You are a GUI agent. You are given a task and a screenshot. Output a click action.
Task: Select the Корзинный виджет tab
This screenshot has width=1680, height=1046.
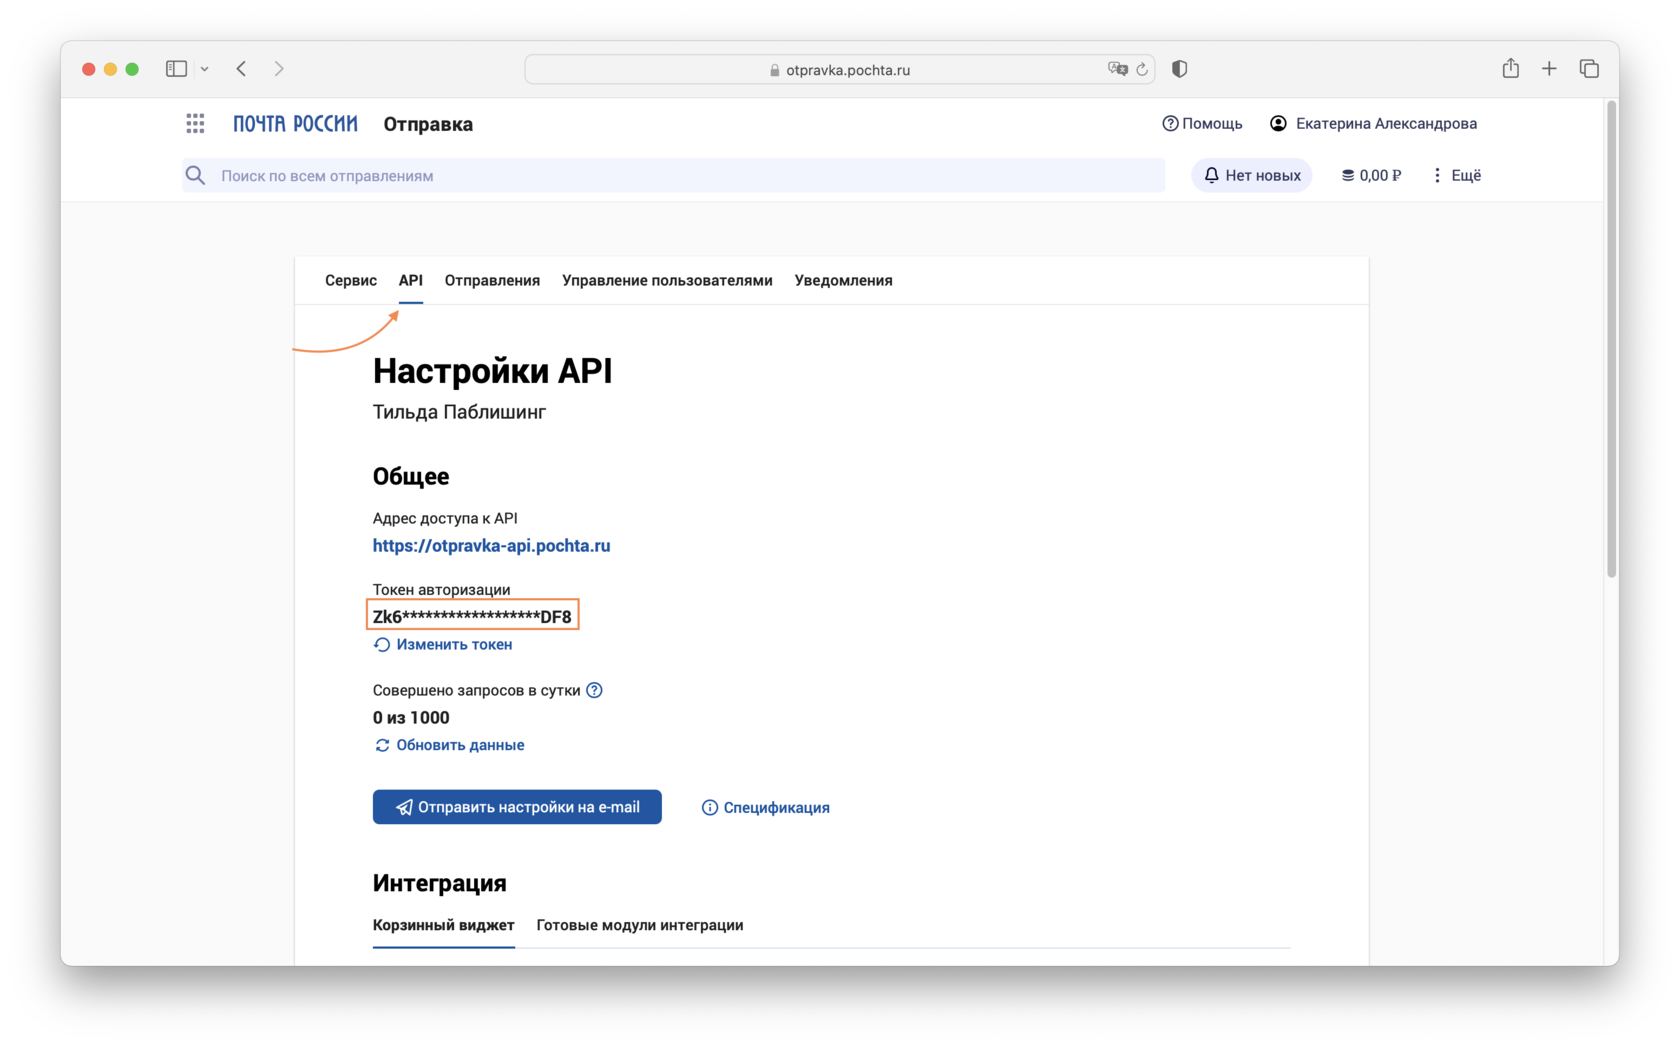tap(443, 925)
